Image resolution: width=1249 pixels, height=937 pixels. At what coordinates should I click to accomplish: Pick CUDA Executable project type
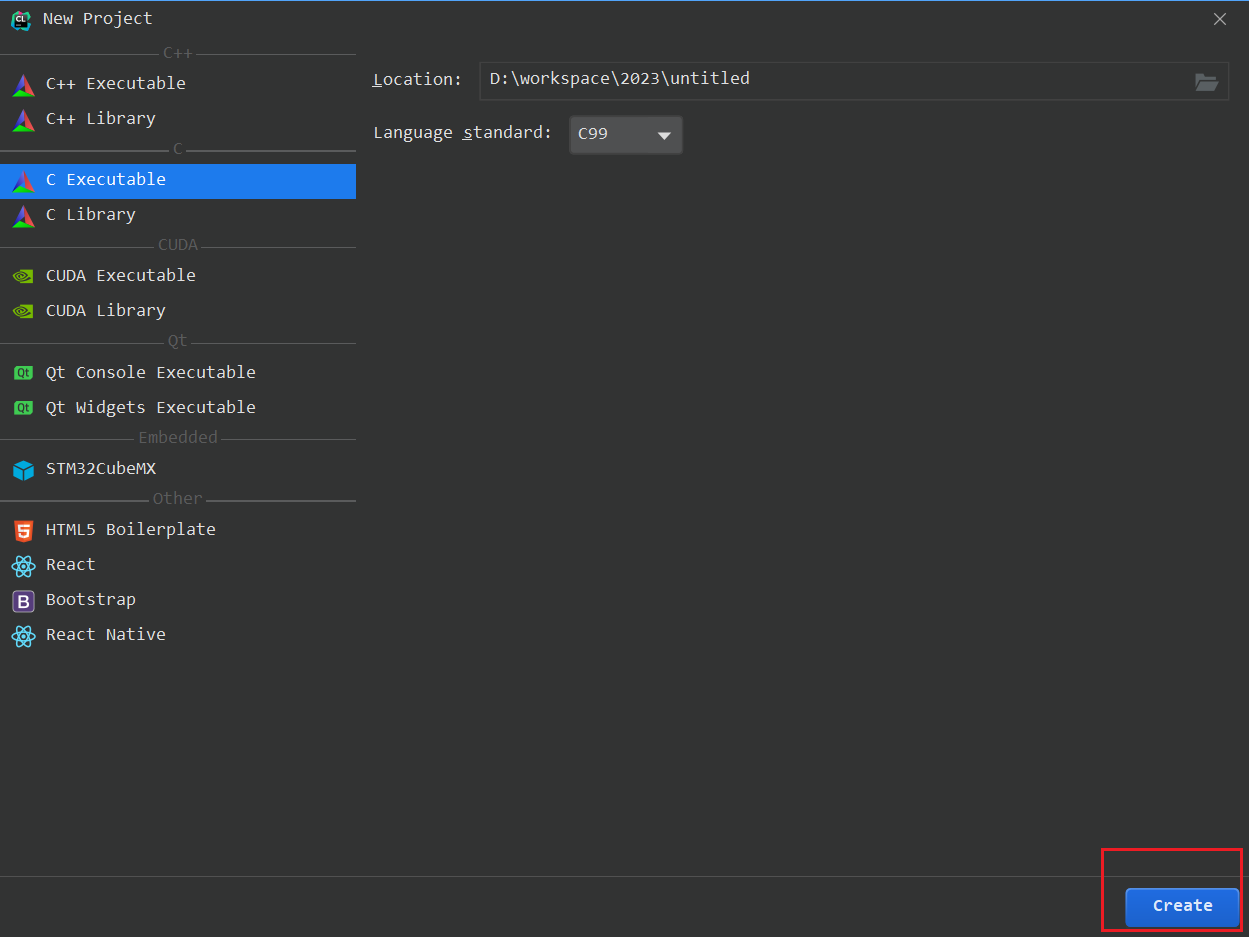tap(178, 276)
